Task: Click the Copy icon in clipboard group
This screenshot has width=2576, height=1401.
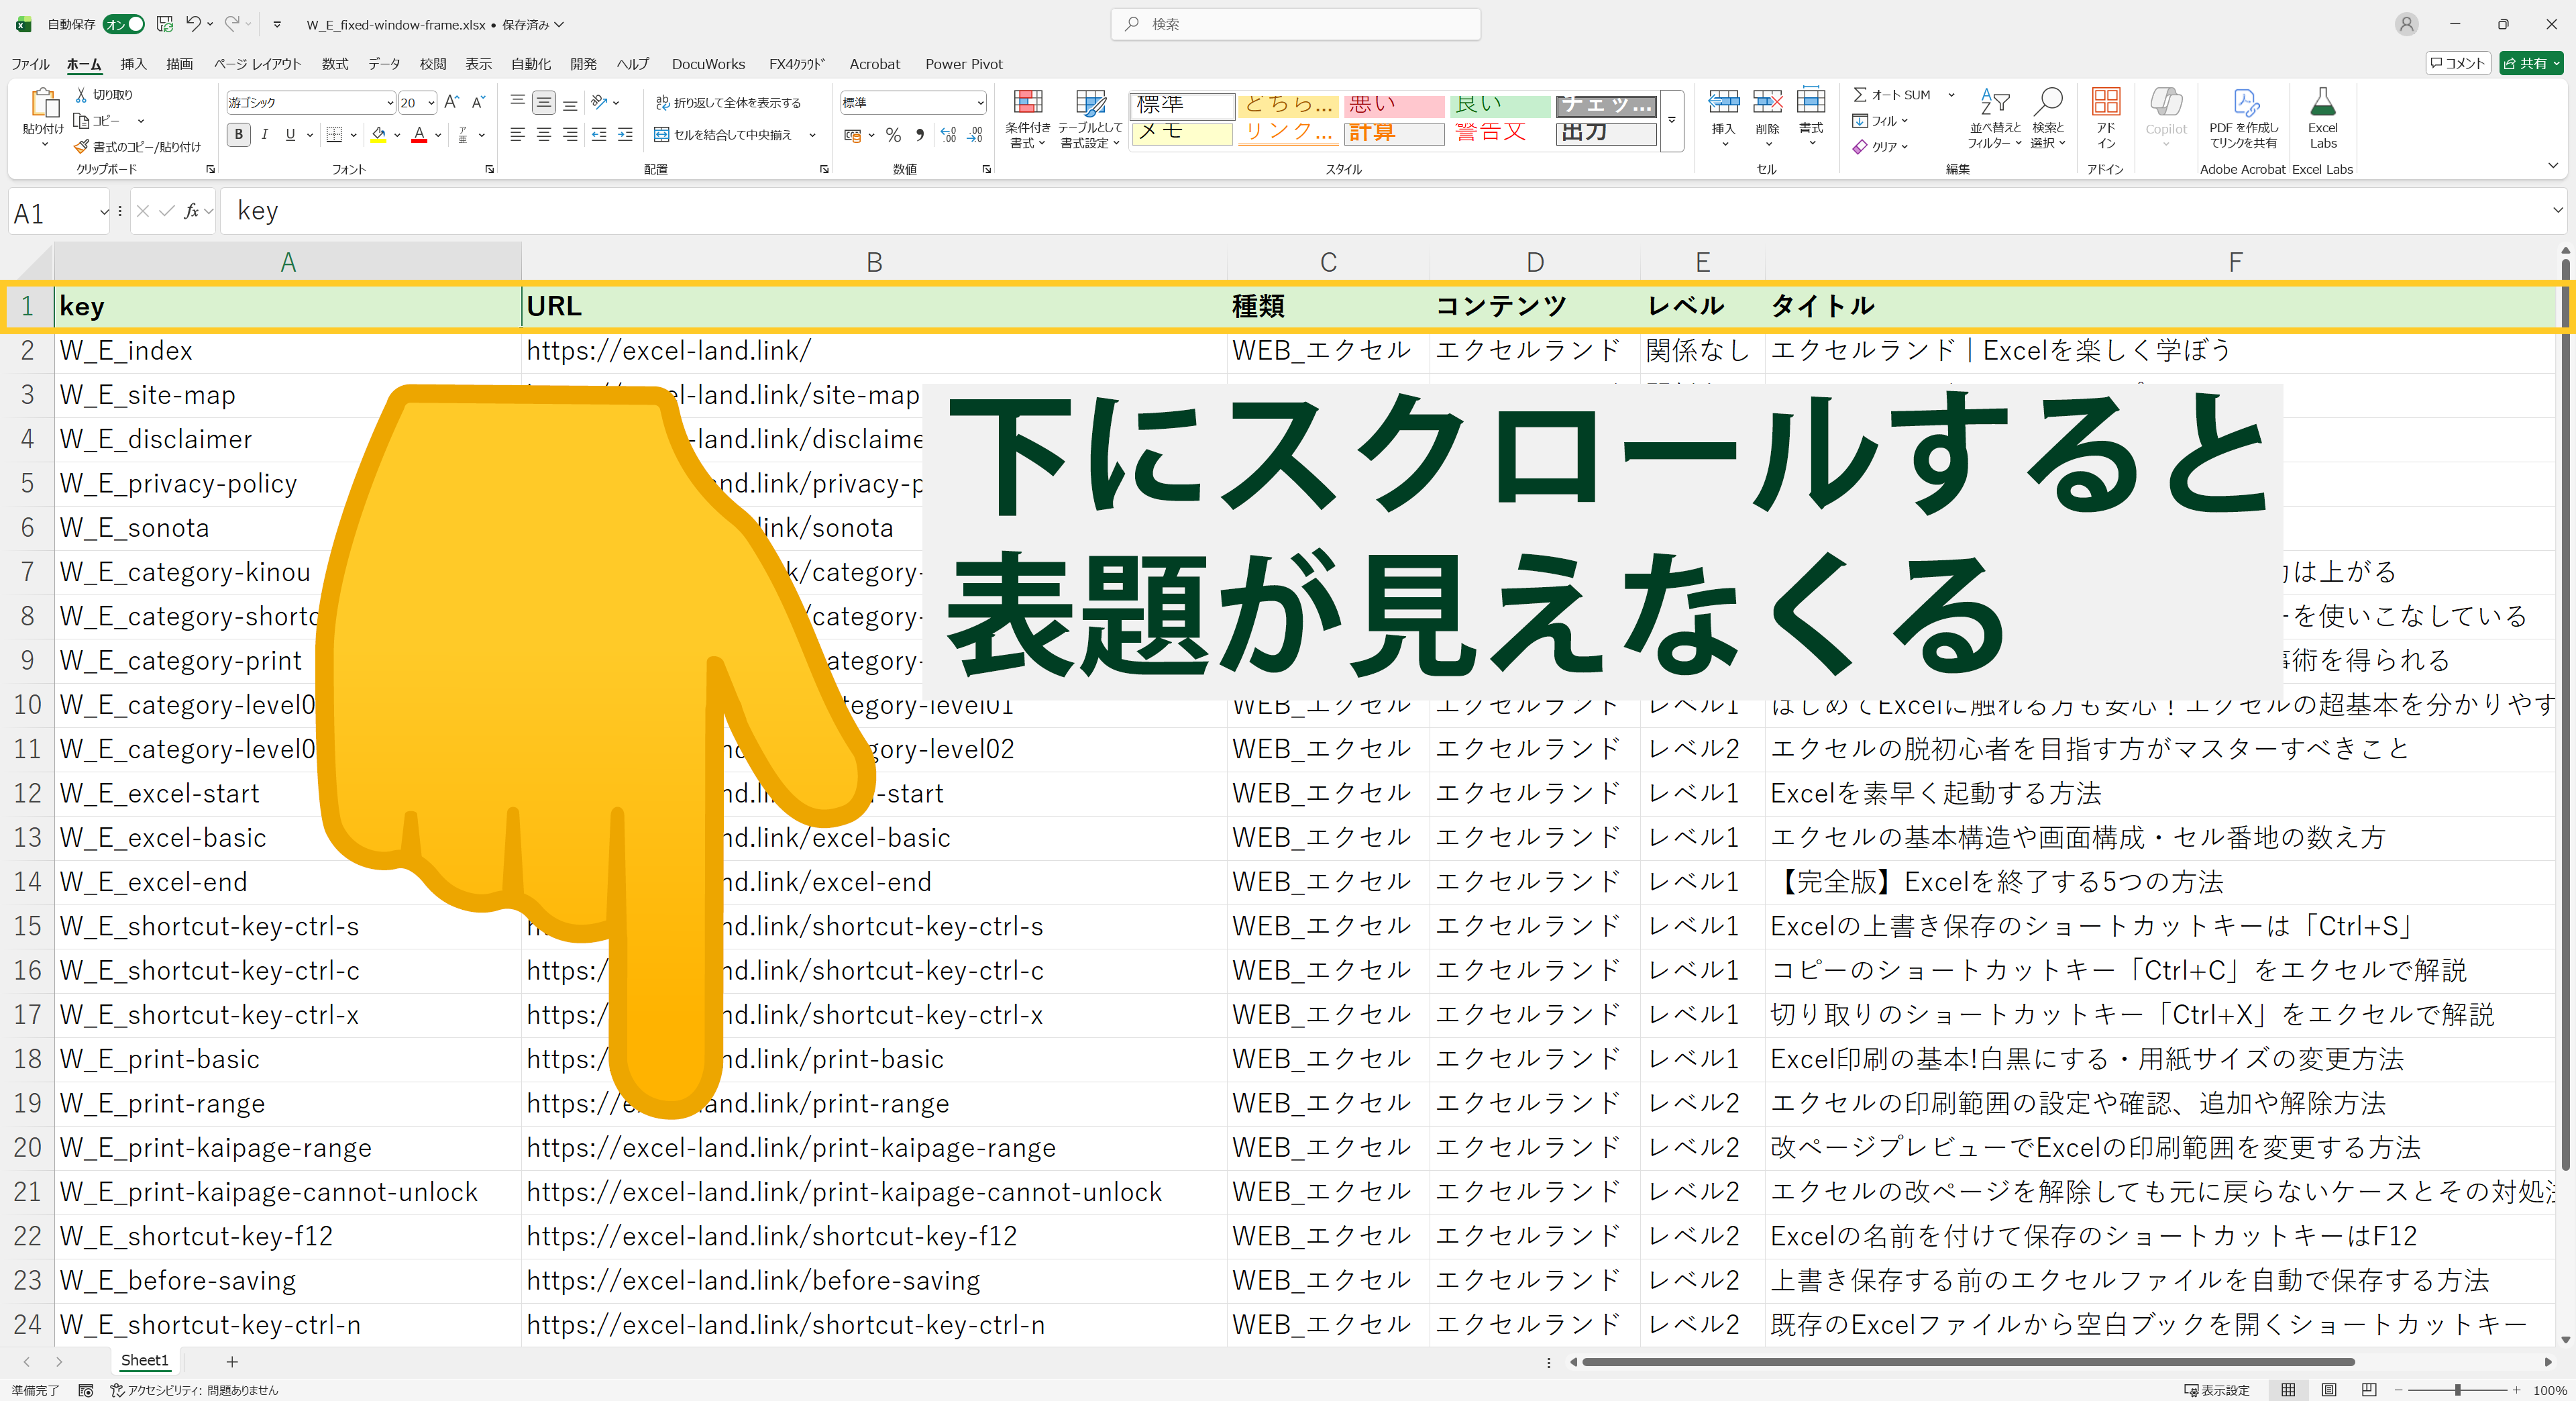Action: [80, 121]
